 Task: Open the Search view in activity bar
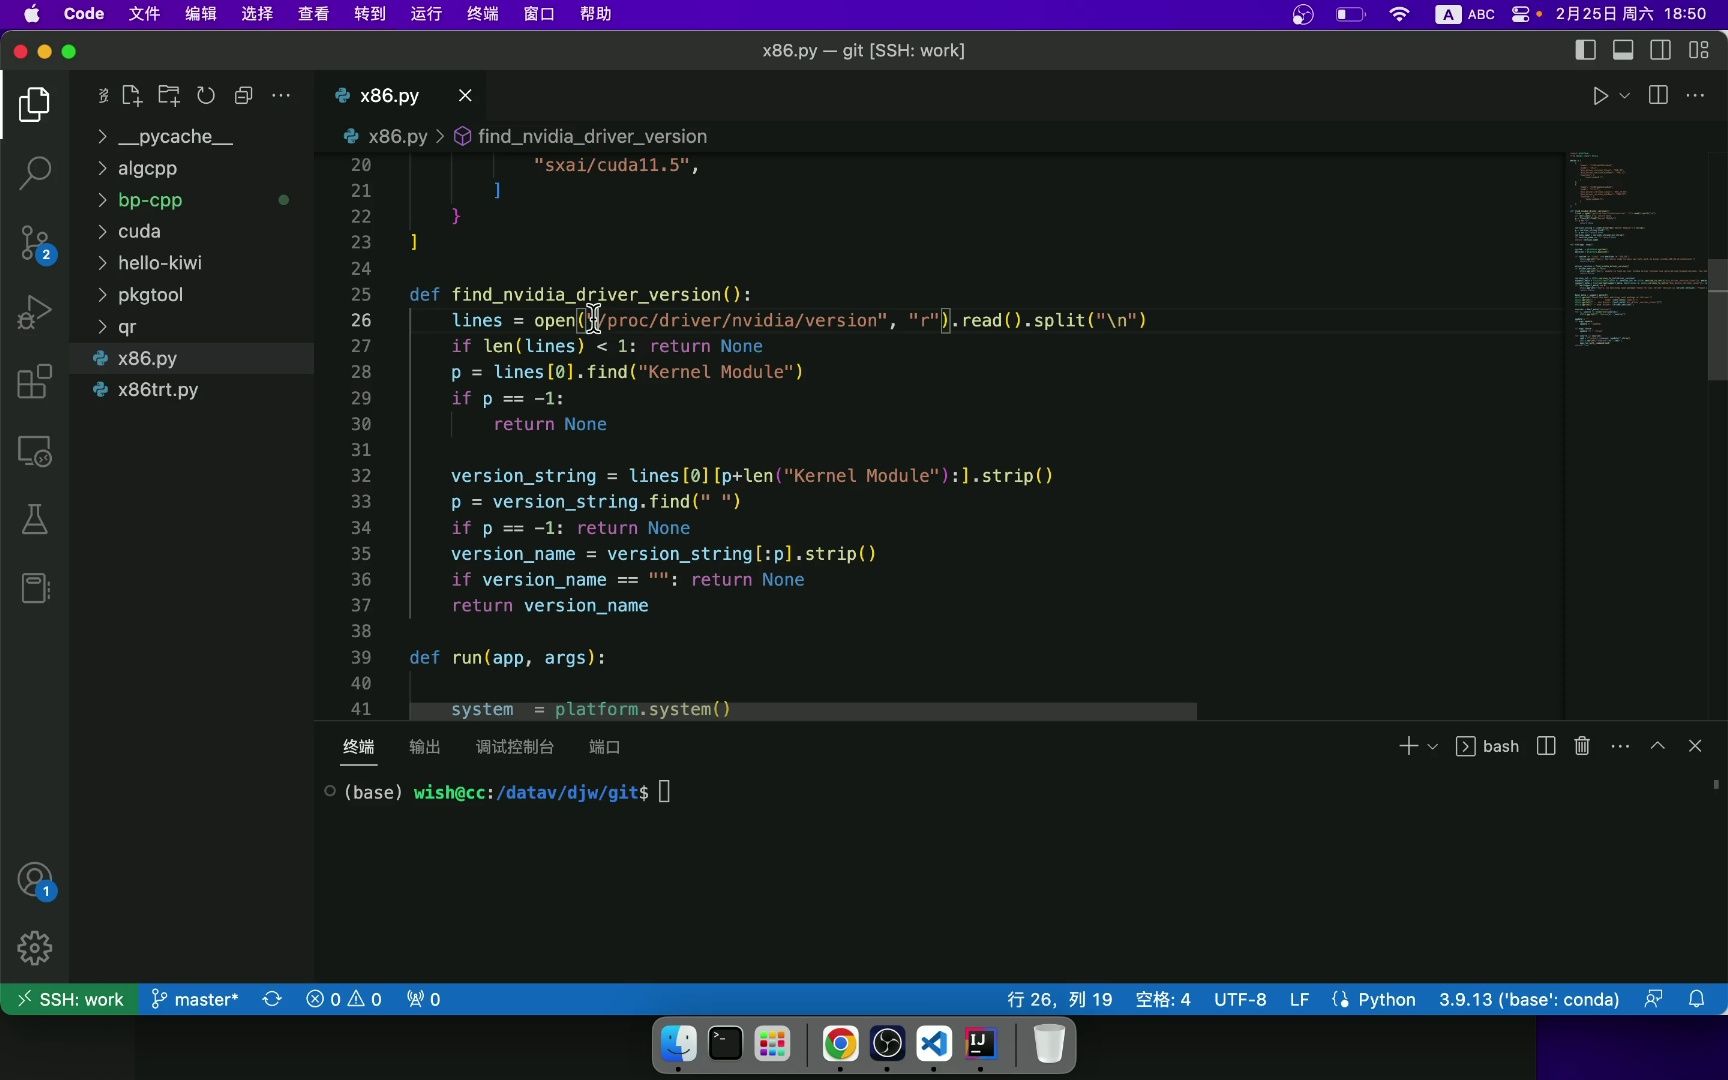34,173
